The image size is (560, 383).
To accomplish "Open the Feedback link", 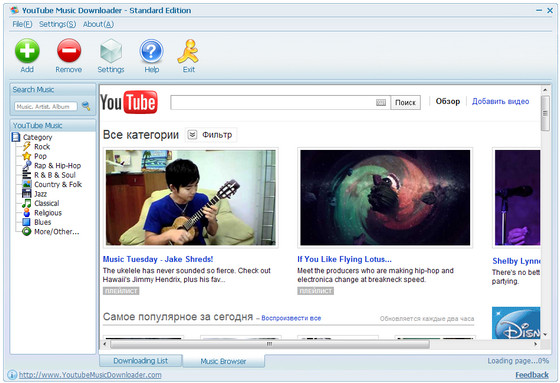I will click(532, 375).
